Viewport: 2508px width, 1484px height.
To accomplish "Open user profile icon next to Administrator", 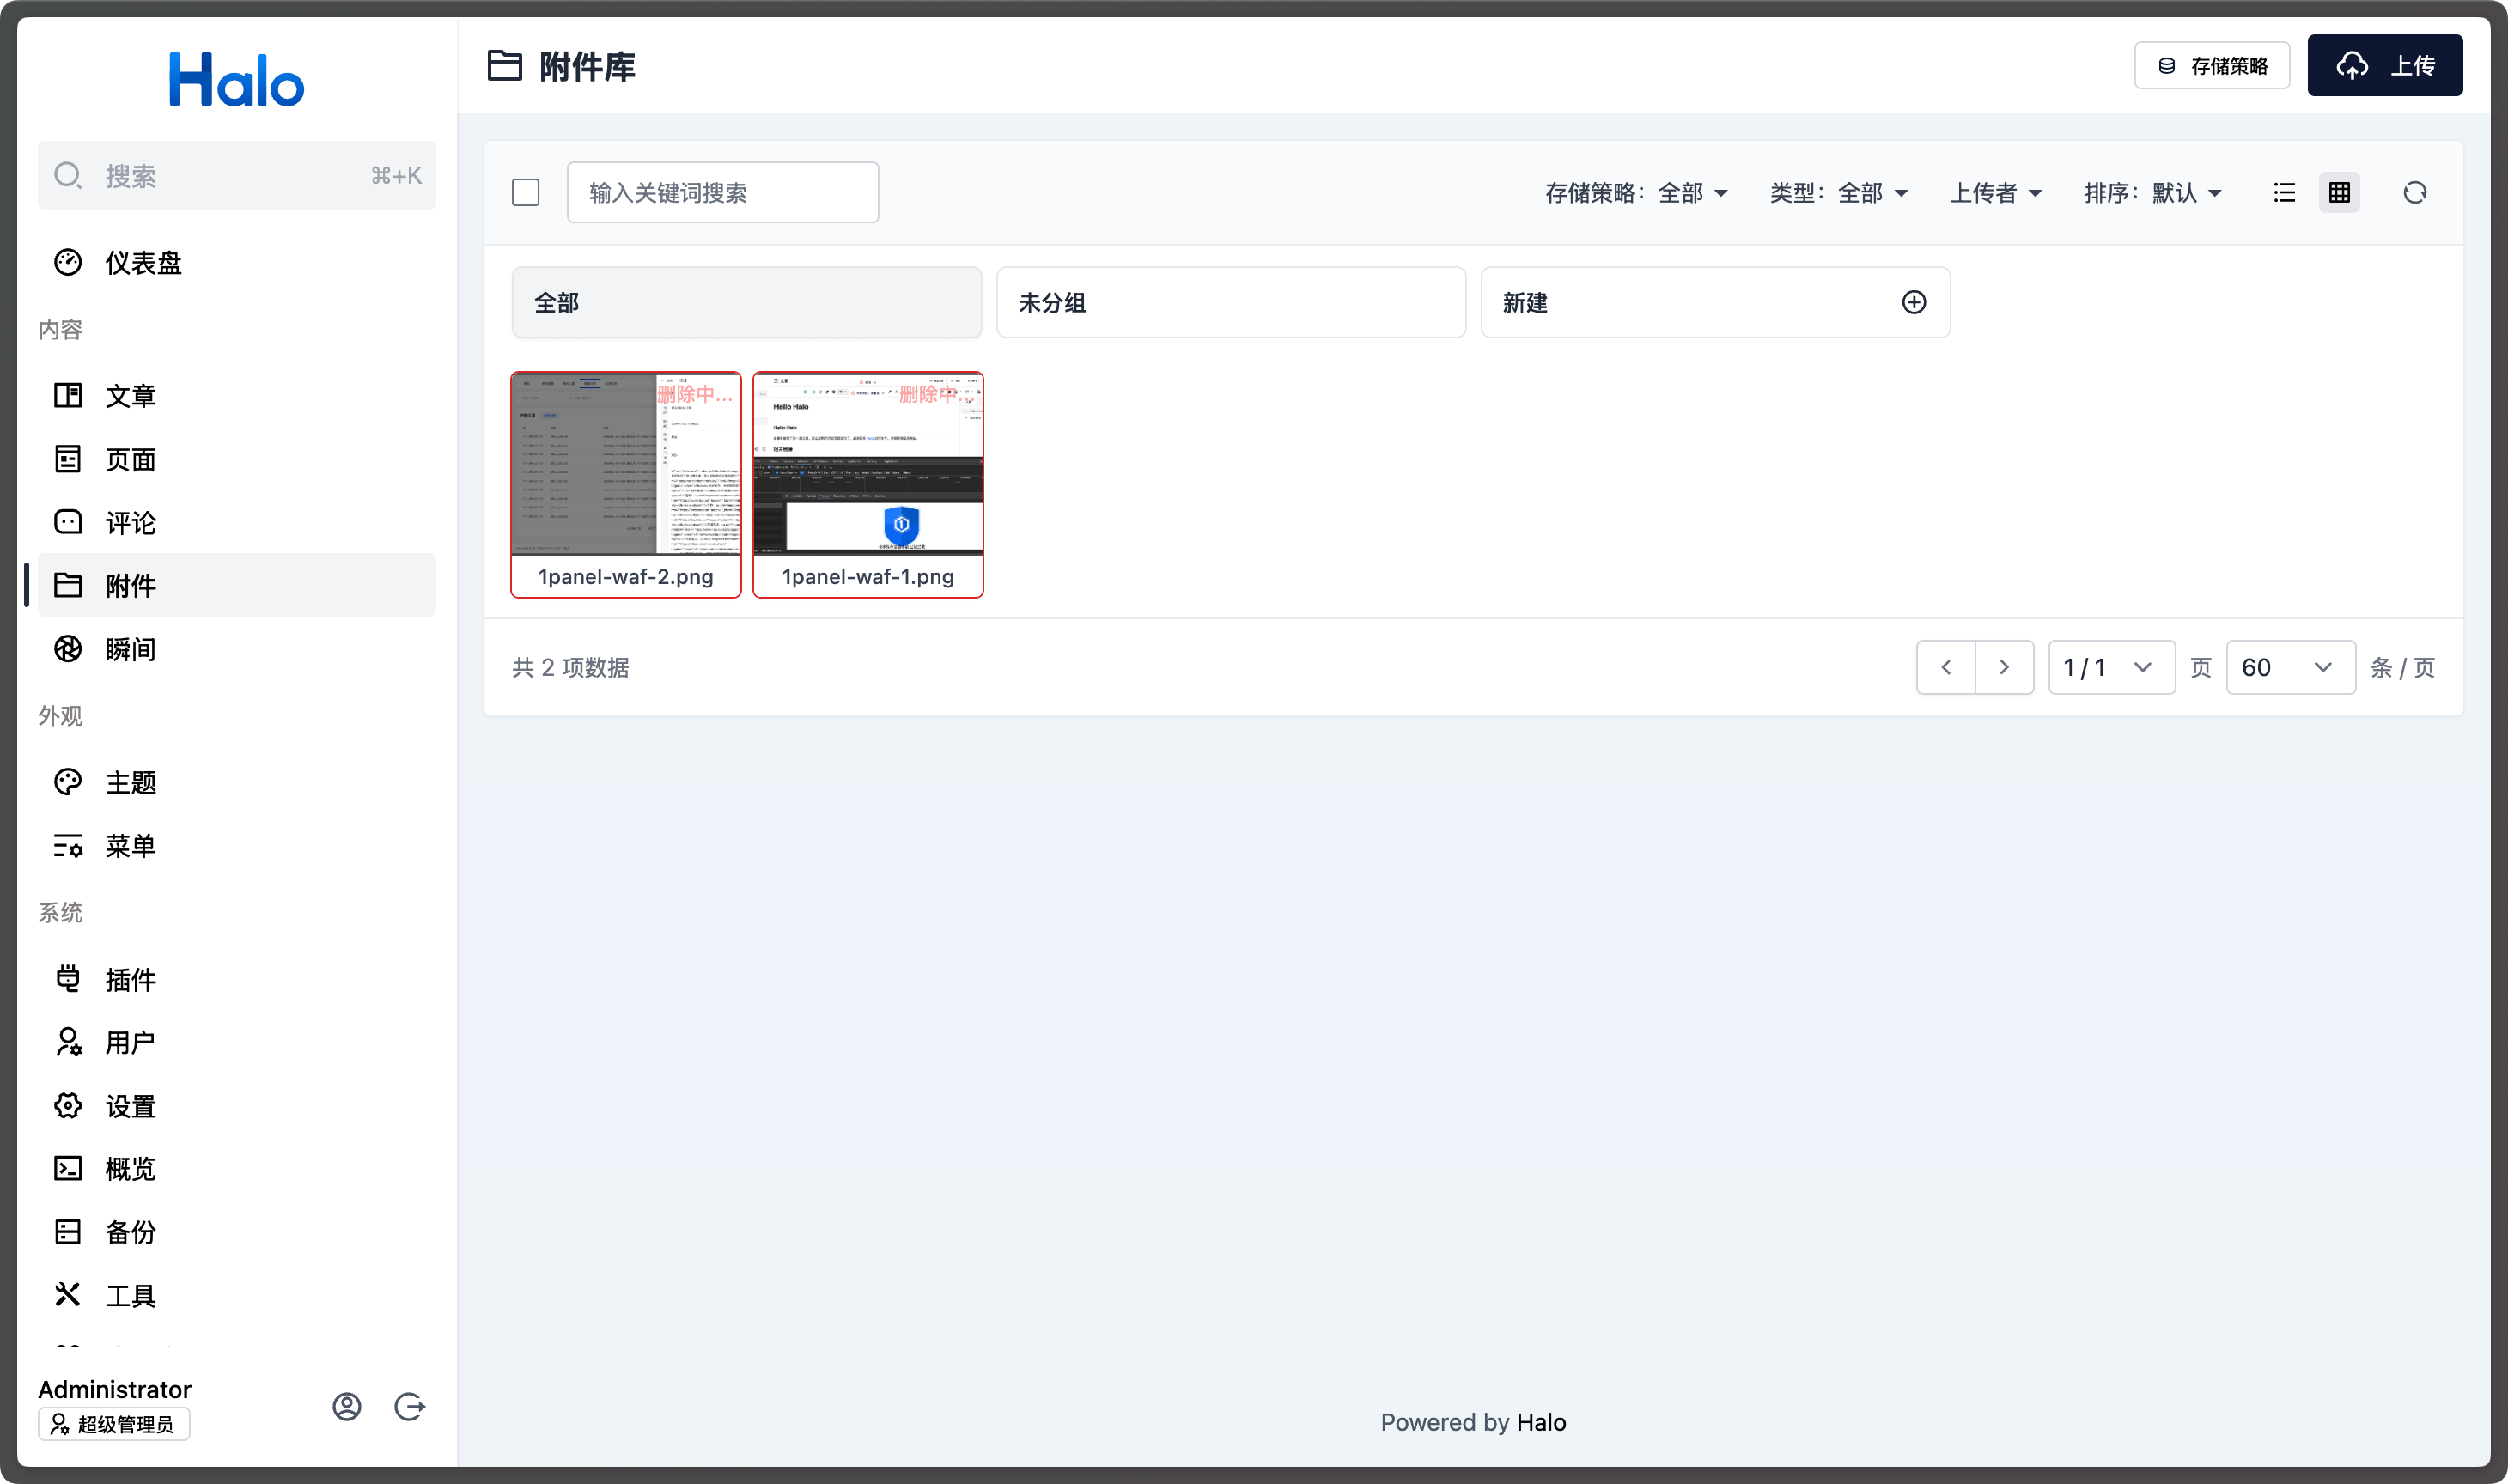I will [347, 1406].
